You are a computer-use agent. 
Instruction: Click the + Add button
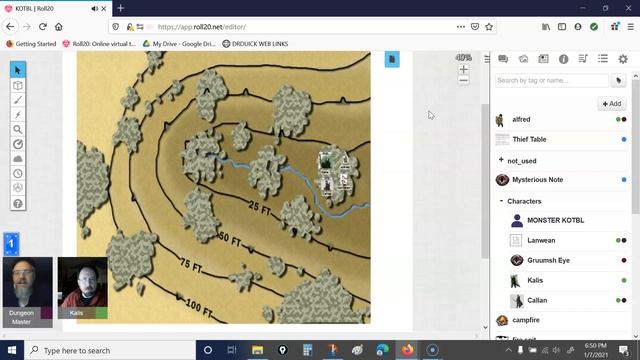tap(612, 104)
